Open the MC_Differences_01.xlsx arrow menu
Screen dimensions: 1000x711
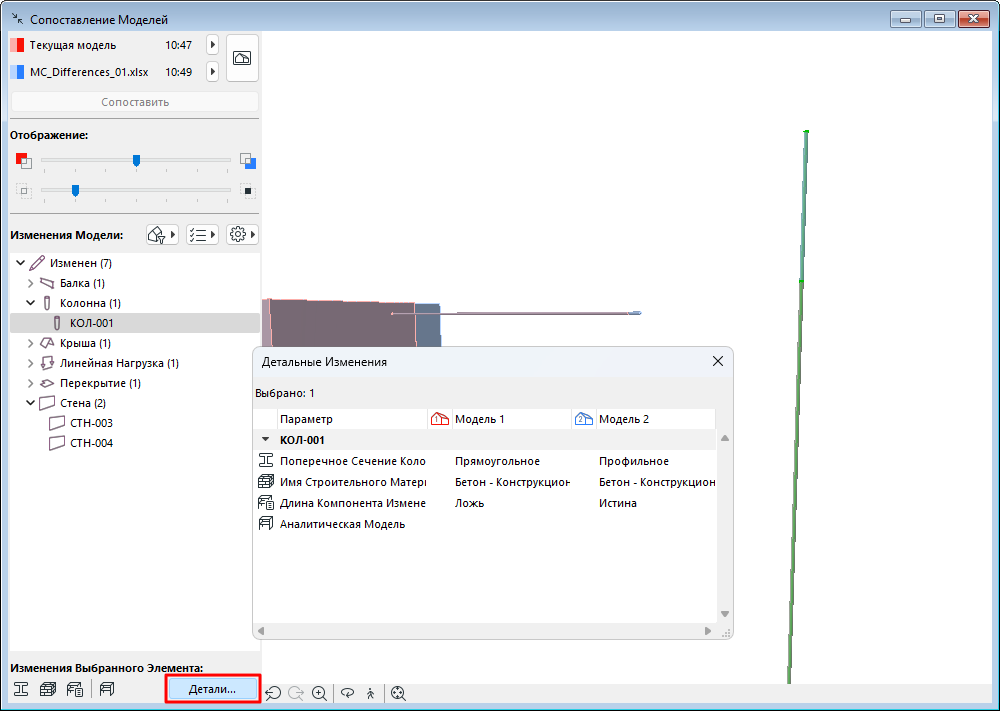(212, 72)
